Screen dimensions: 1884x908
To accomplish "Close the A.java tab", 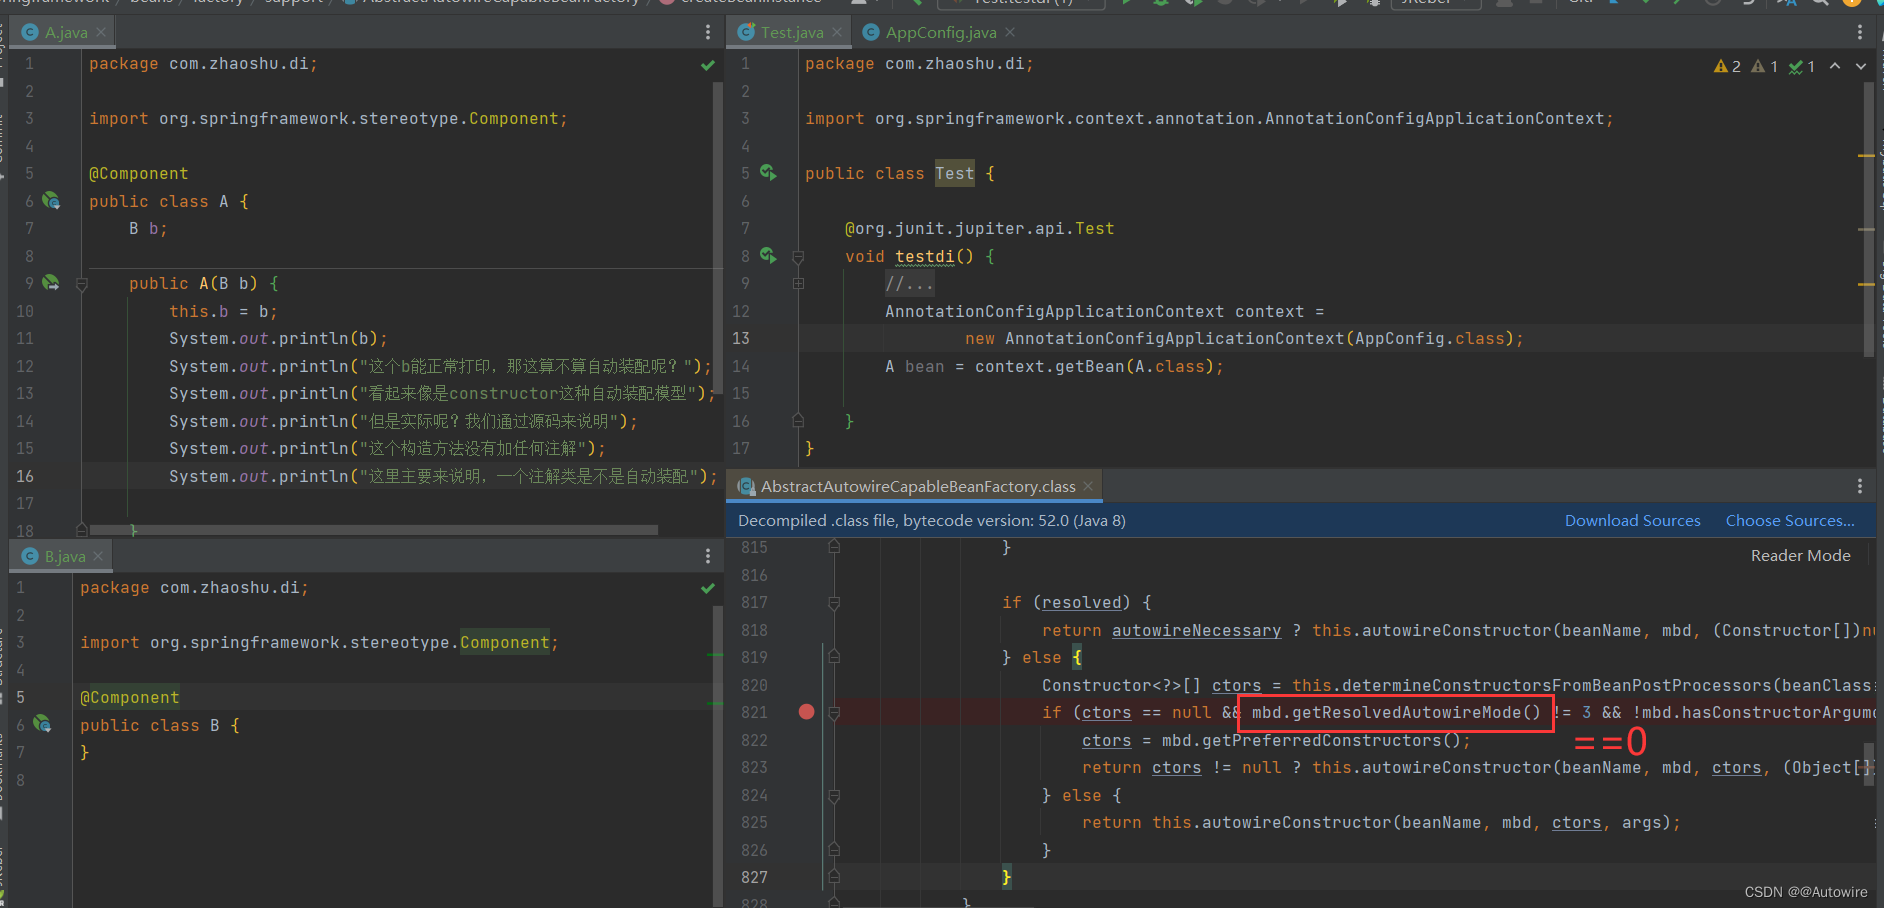I will pos(101,32).
